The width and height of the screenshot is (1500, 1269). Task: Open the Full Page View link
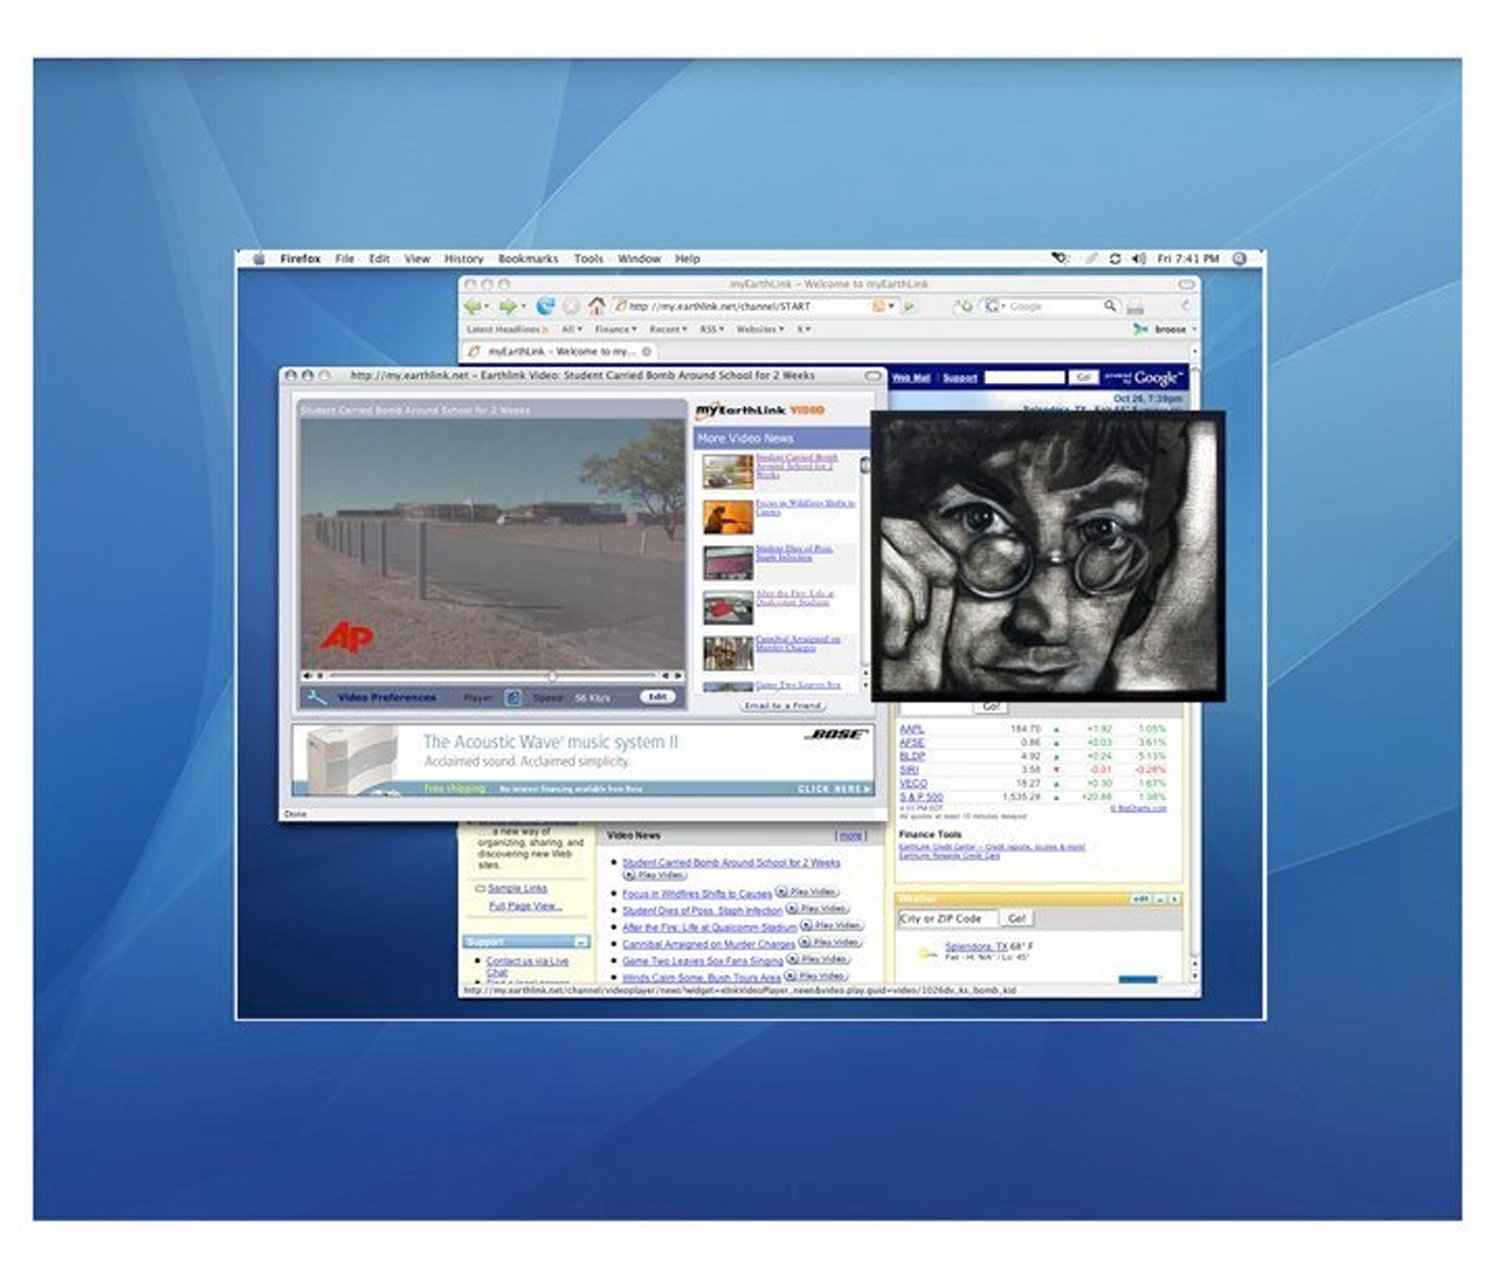tap(525, 906)
